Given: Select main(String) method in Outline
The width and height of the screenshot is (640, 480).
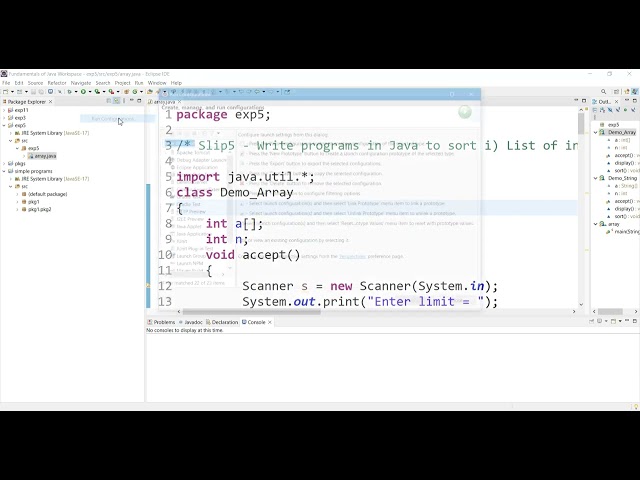Looking at the screenshot, I should [622, 232].
